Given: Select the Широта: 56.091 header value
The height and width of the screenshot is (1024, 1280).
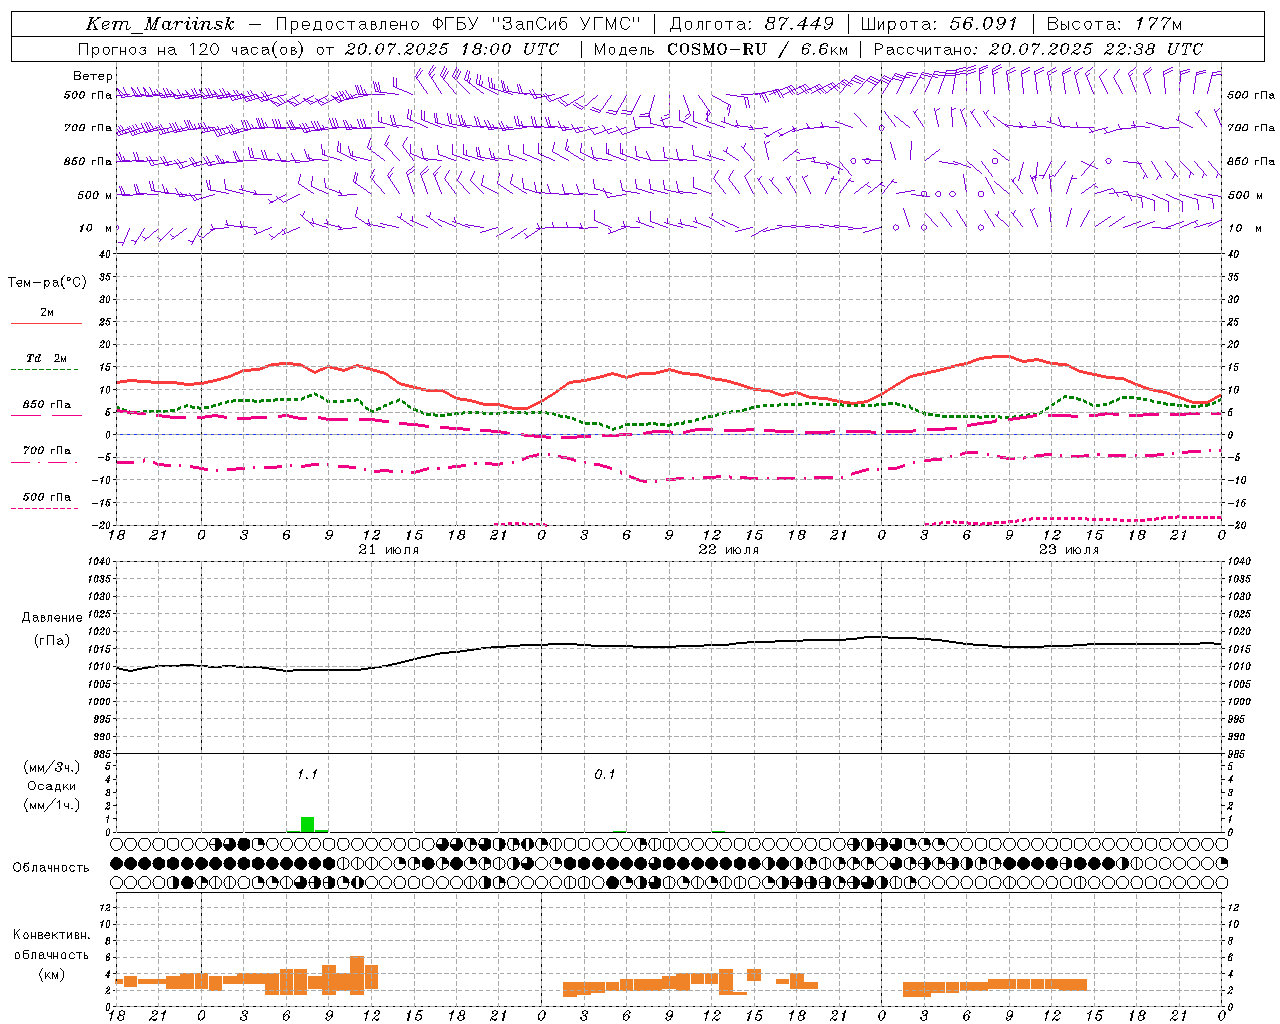Looking at the screenshot, I should click(x=939, y=24).
